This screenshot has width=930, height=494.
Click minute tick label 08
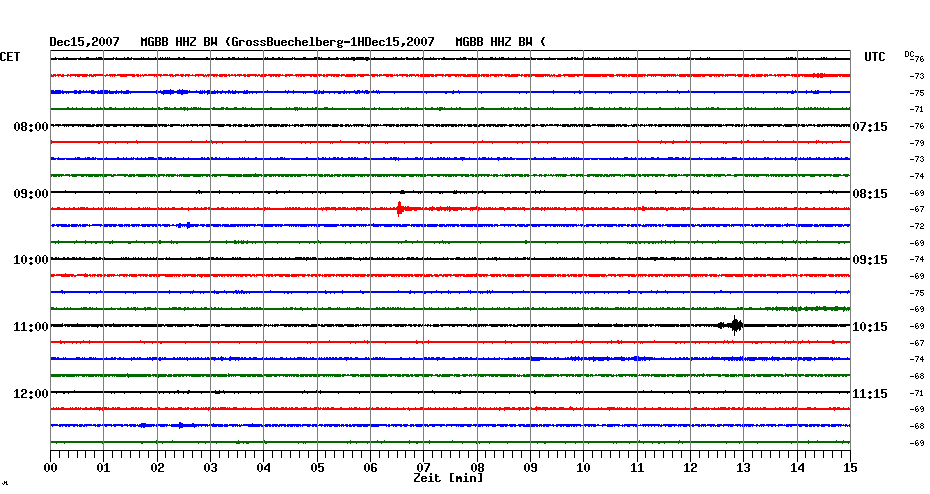[477, 467]
